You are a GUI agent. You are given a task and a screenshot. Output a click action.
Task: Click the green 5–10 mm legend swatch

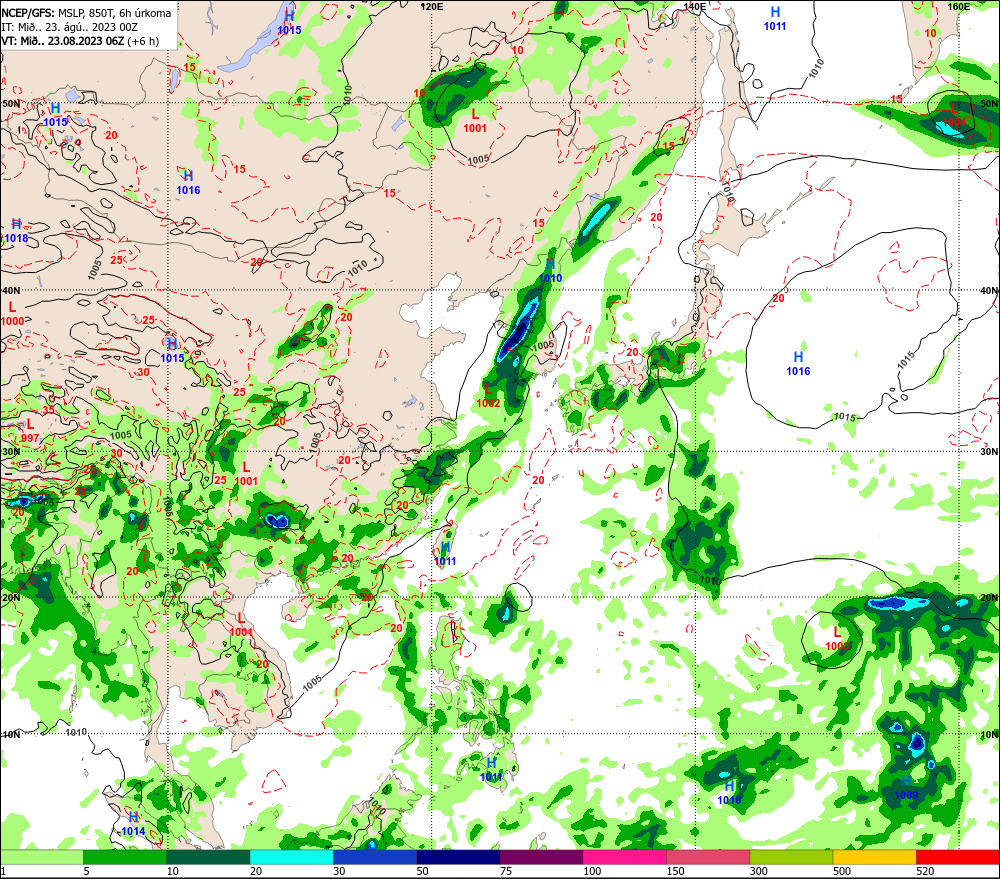(125, 857)
